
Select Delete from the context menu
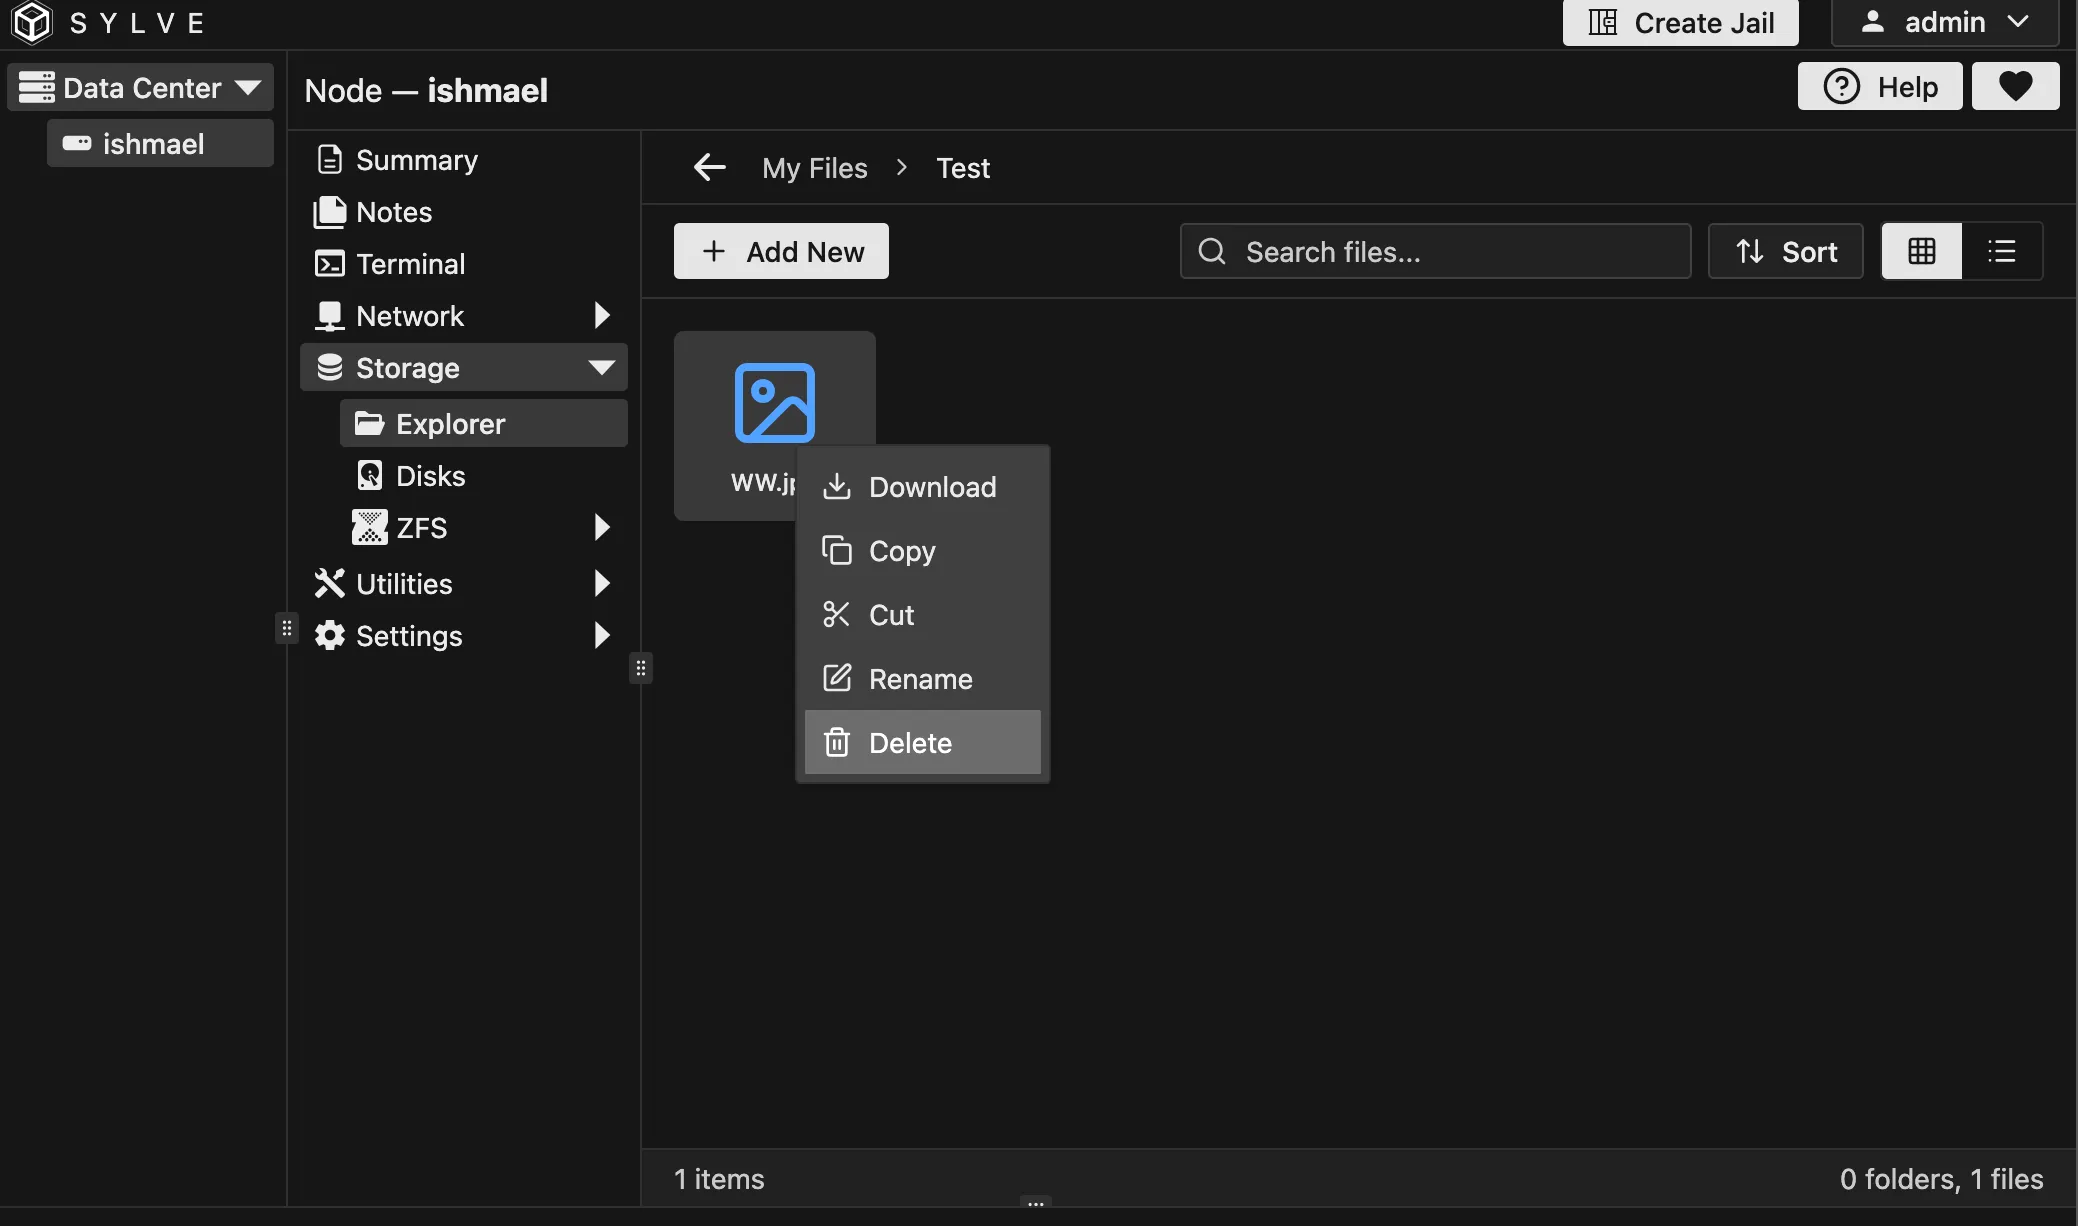(x=909, y=742)
